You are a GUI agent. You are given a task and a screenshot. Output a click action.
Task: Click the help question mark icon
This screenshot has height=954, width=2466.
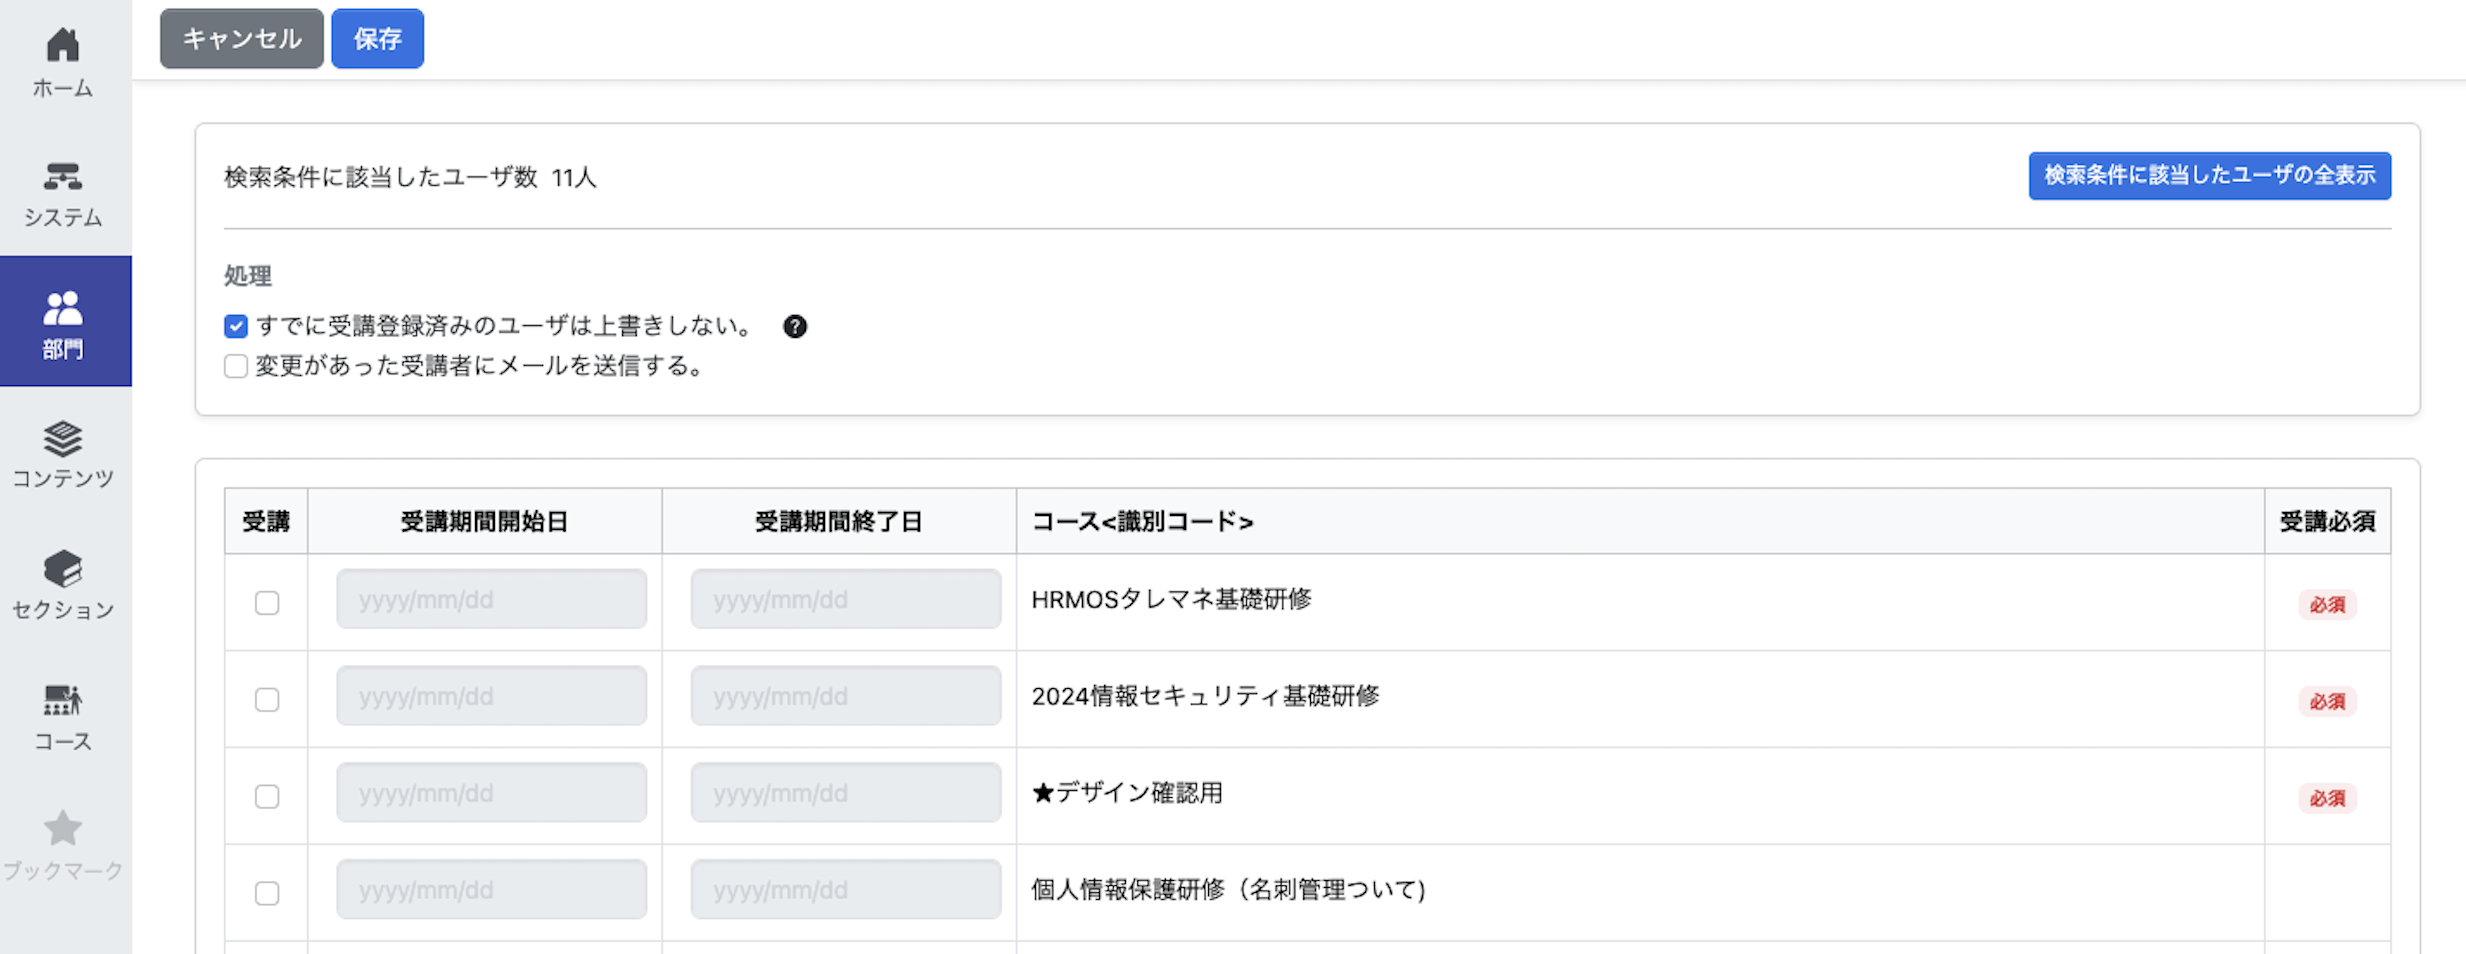click(795, 327)
